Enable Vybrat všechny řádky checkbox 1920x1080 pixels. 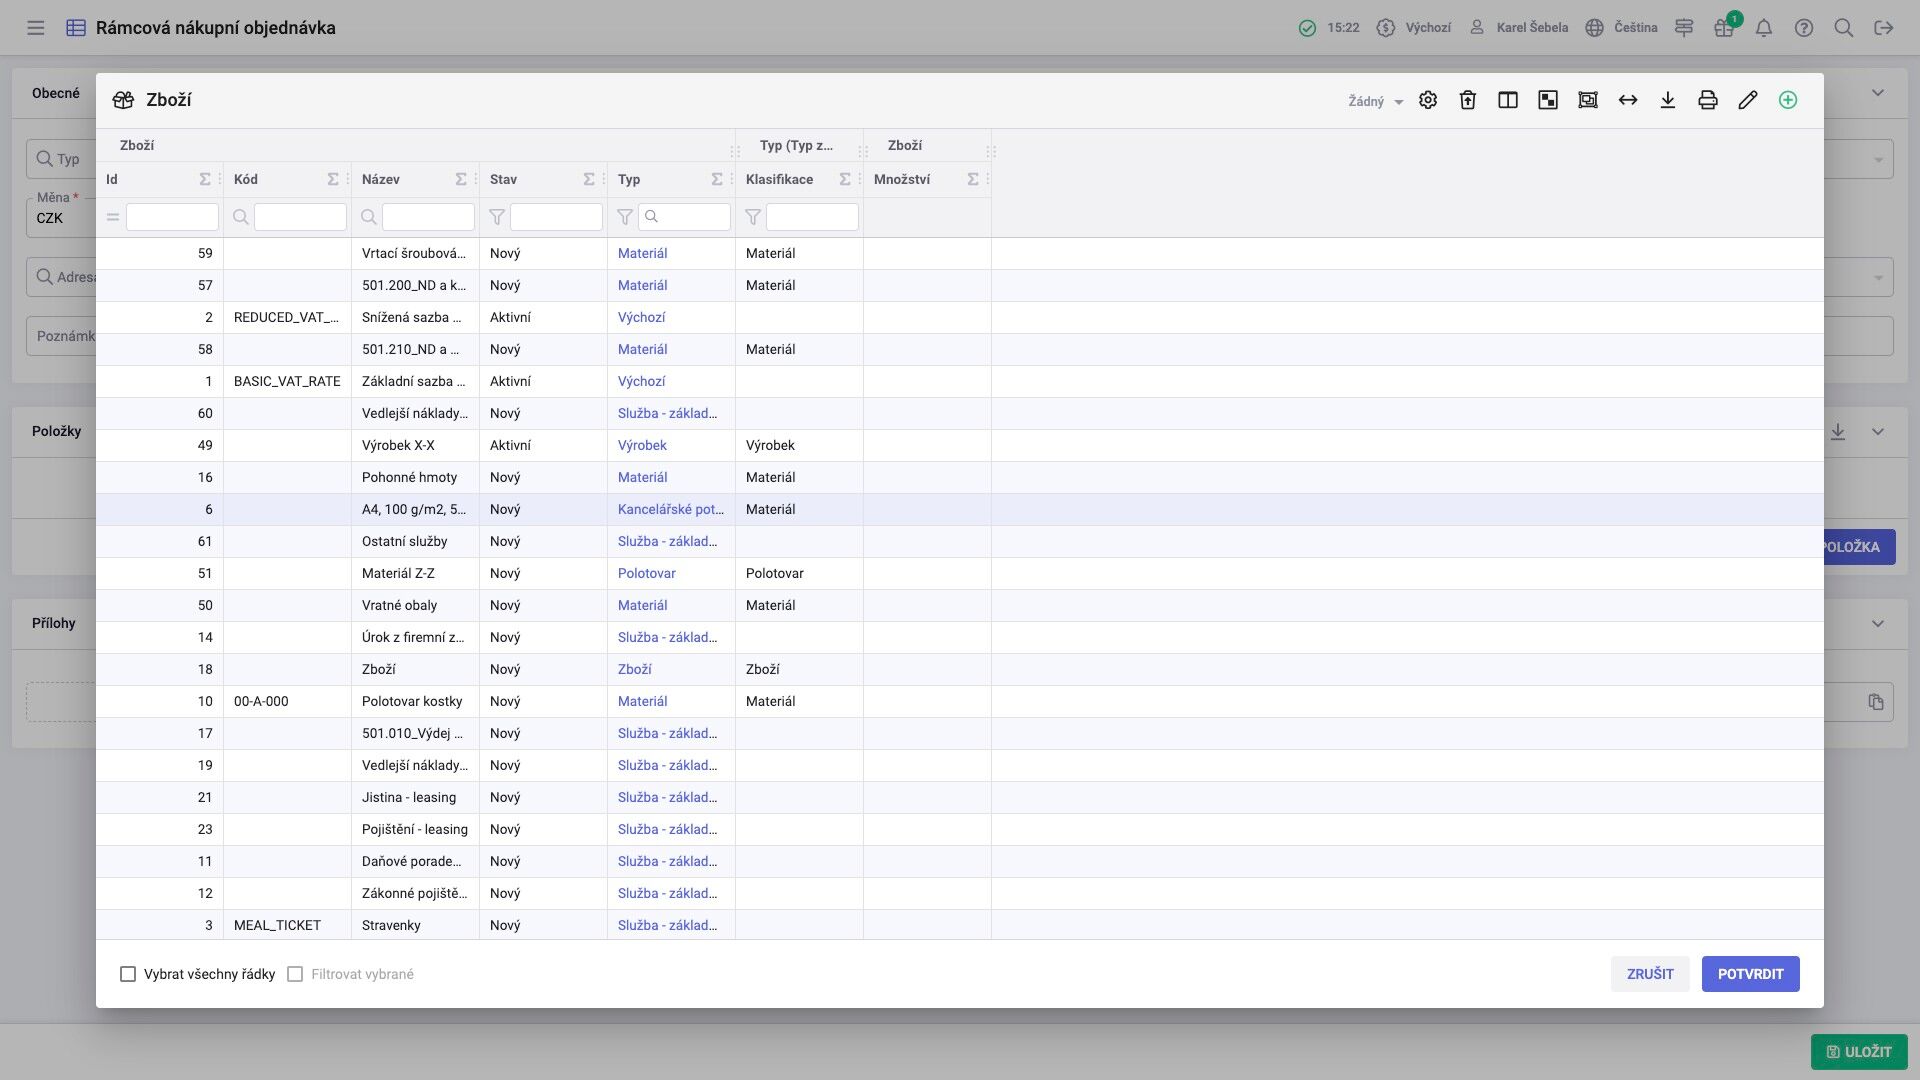[x=128, y=974]
